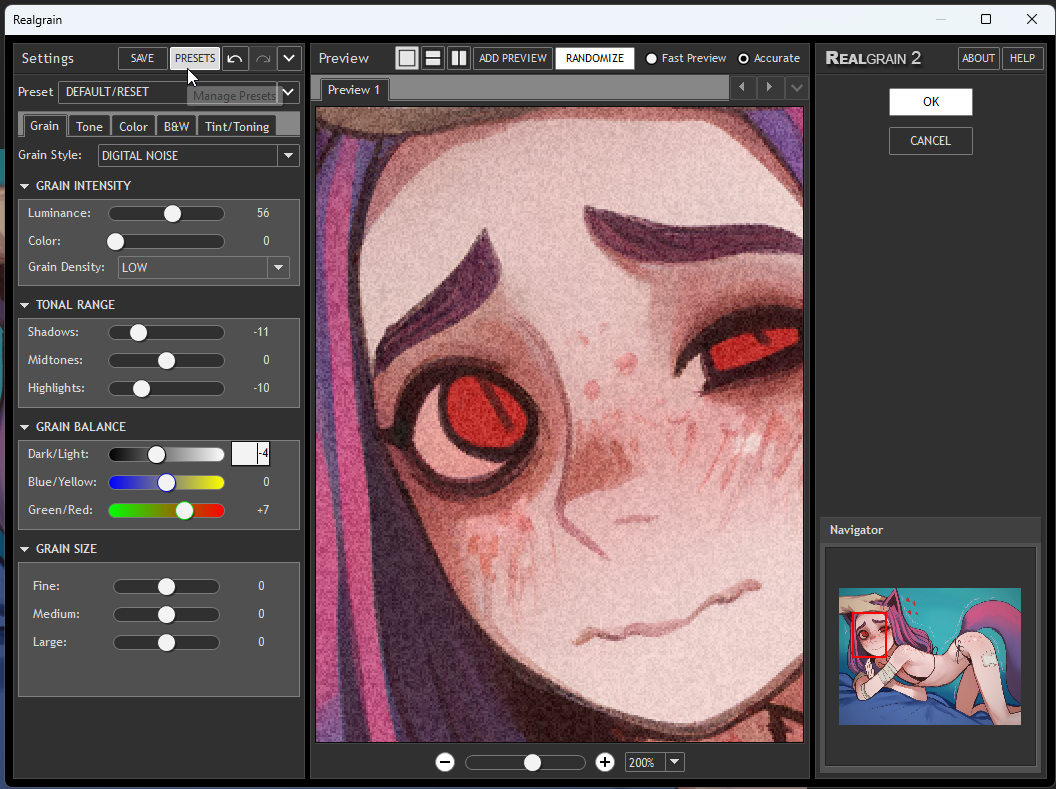Zoom in with plus icon

pyautogui.click(x=605, y=762)
